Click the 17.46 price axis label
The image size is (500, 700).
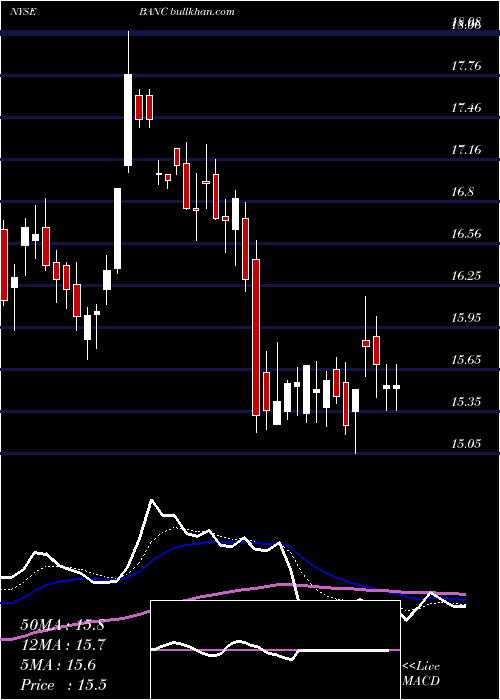click(466, 108)
